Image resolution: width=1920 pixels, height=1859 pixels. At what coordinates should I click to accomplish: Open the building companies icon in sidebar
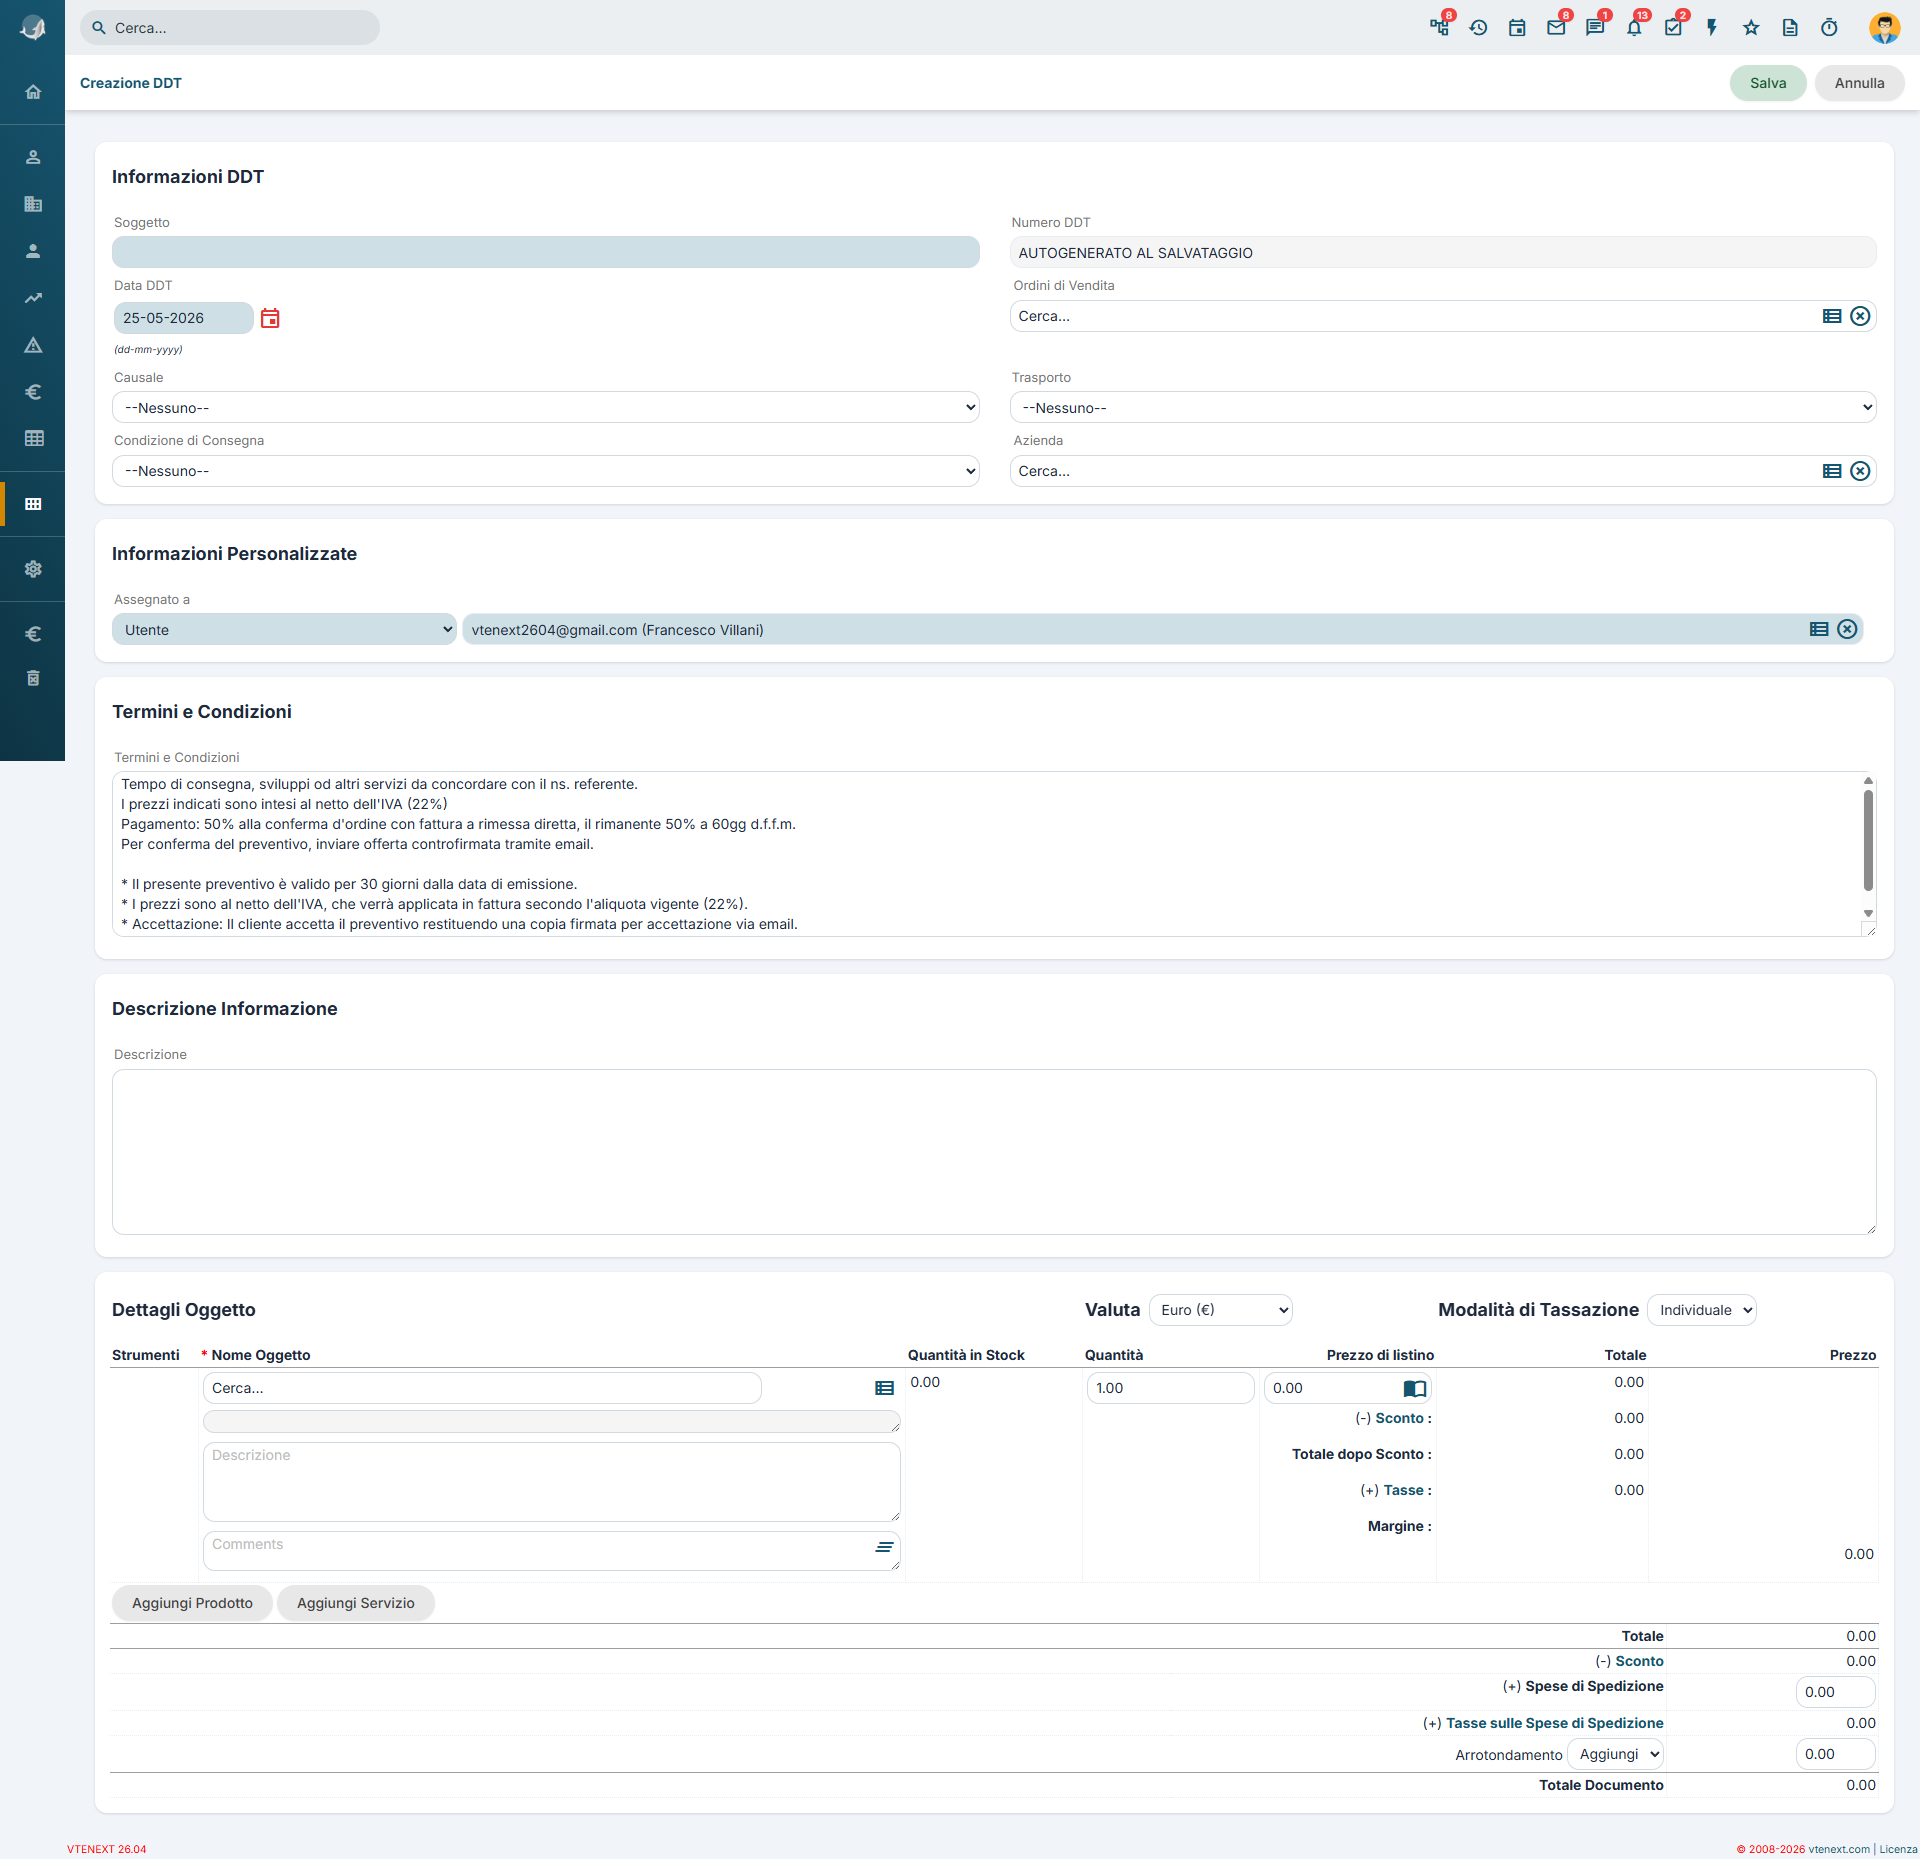coord(33,204)
